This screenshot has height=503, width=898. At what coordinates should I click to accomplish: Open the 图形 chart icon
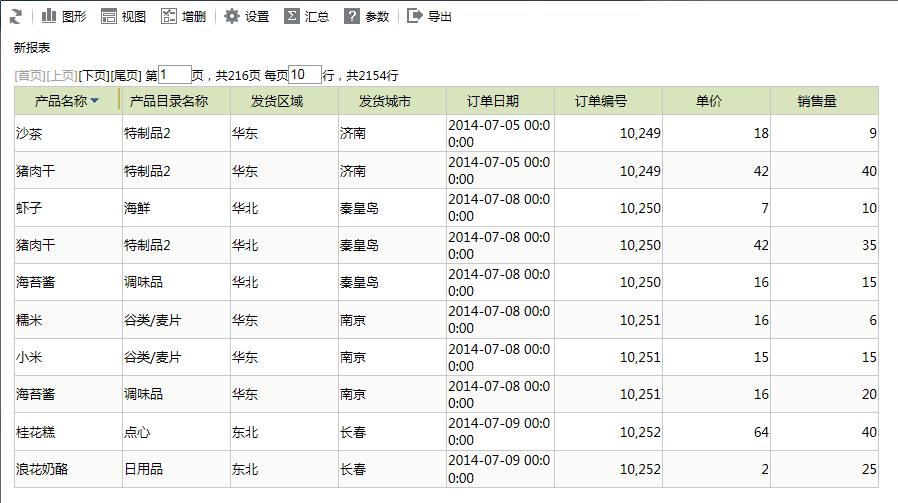[49, 16]
